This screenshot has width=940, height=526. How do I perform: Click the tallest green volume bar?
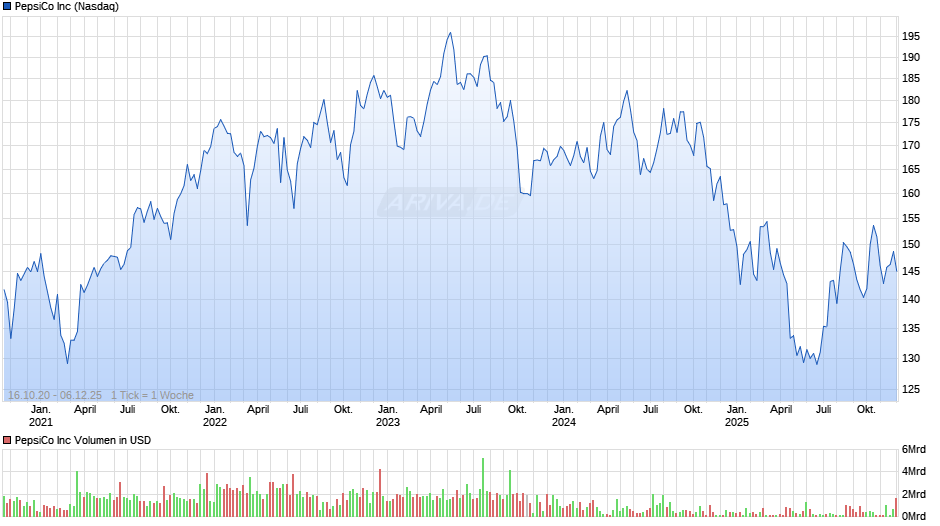coord(483,488)
